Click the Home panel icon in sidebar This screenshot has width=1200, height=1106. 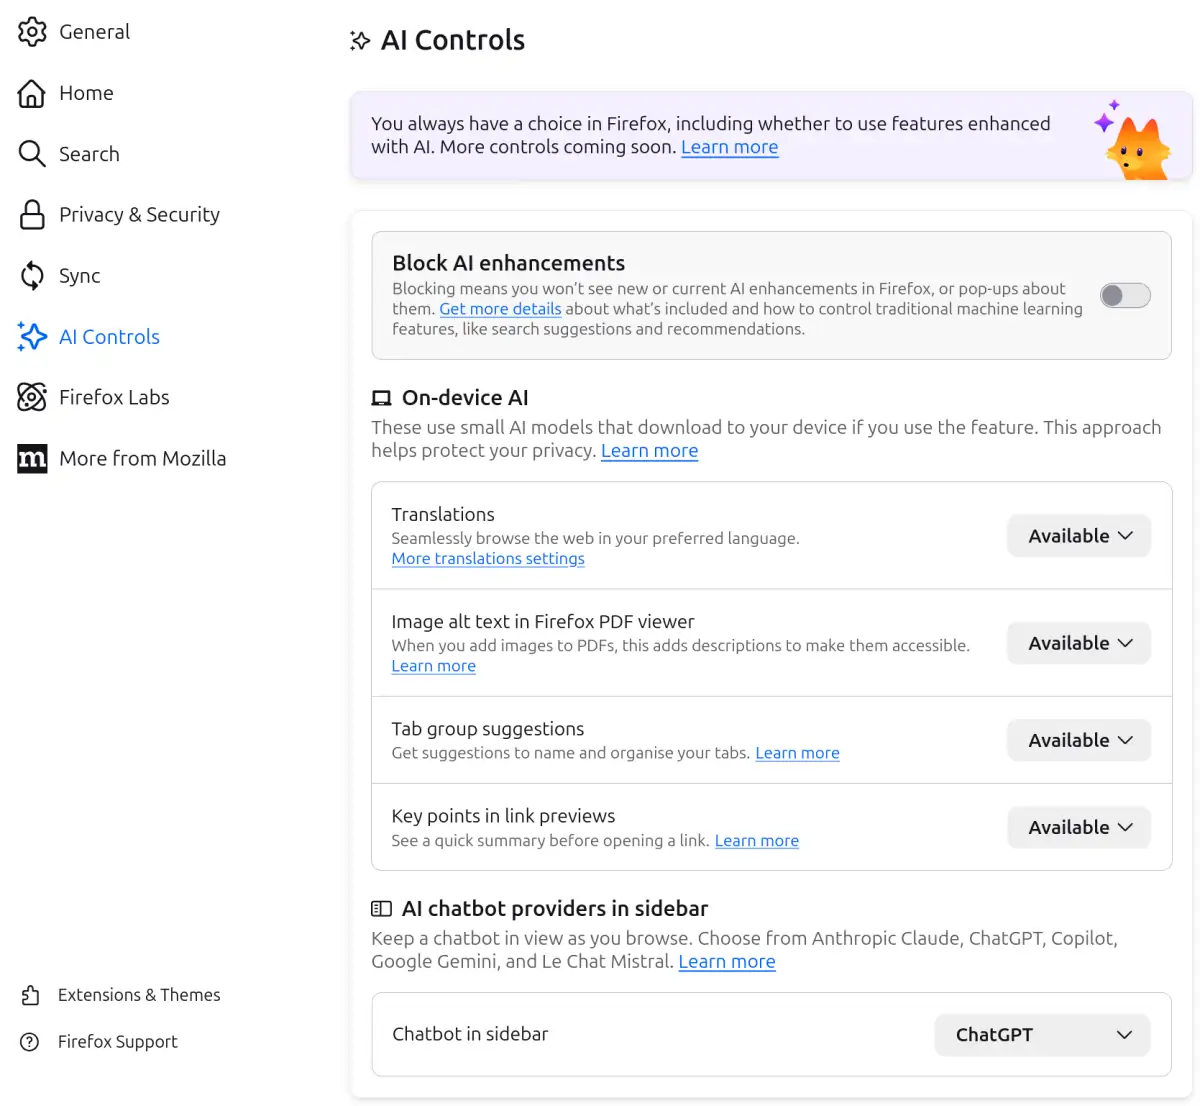click(32, 92)
